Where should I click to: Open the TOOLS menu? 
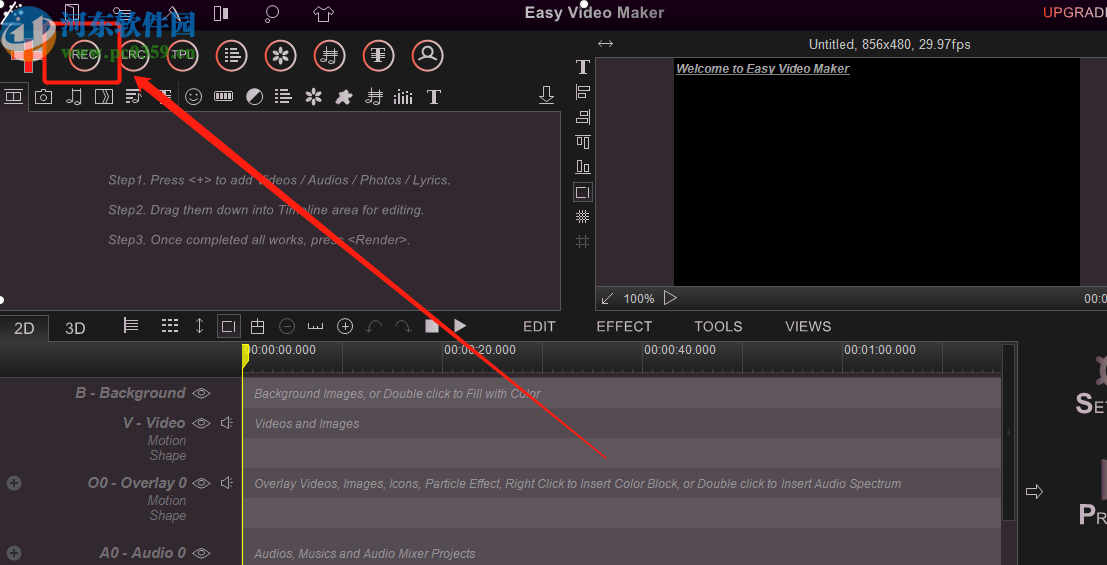[x=718, y=326]
